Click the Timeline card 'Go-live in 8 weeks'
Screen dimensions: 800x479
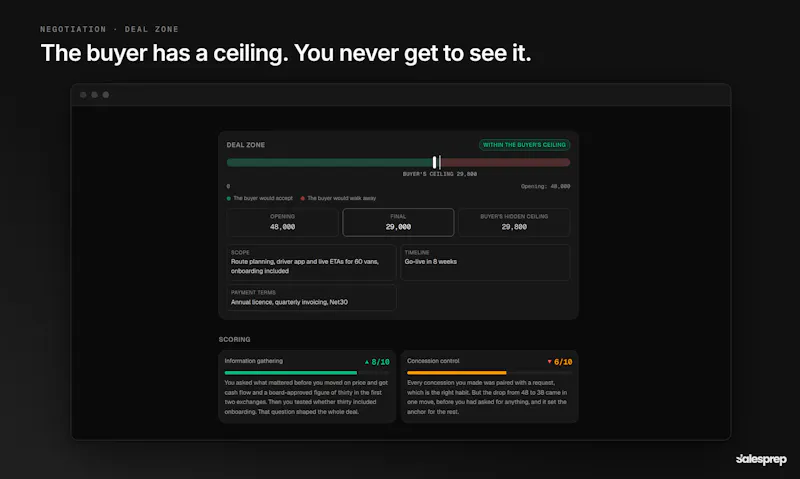coord(485,262)
